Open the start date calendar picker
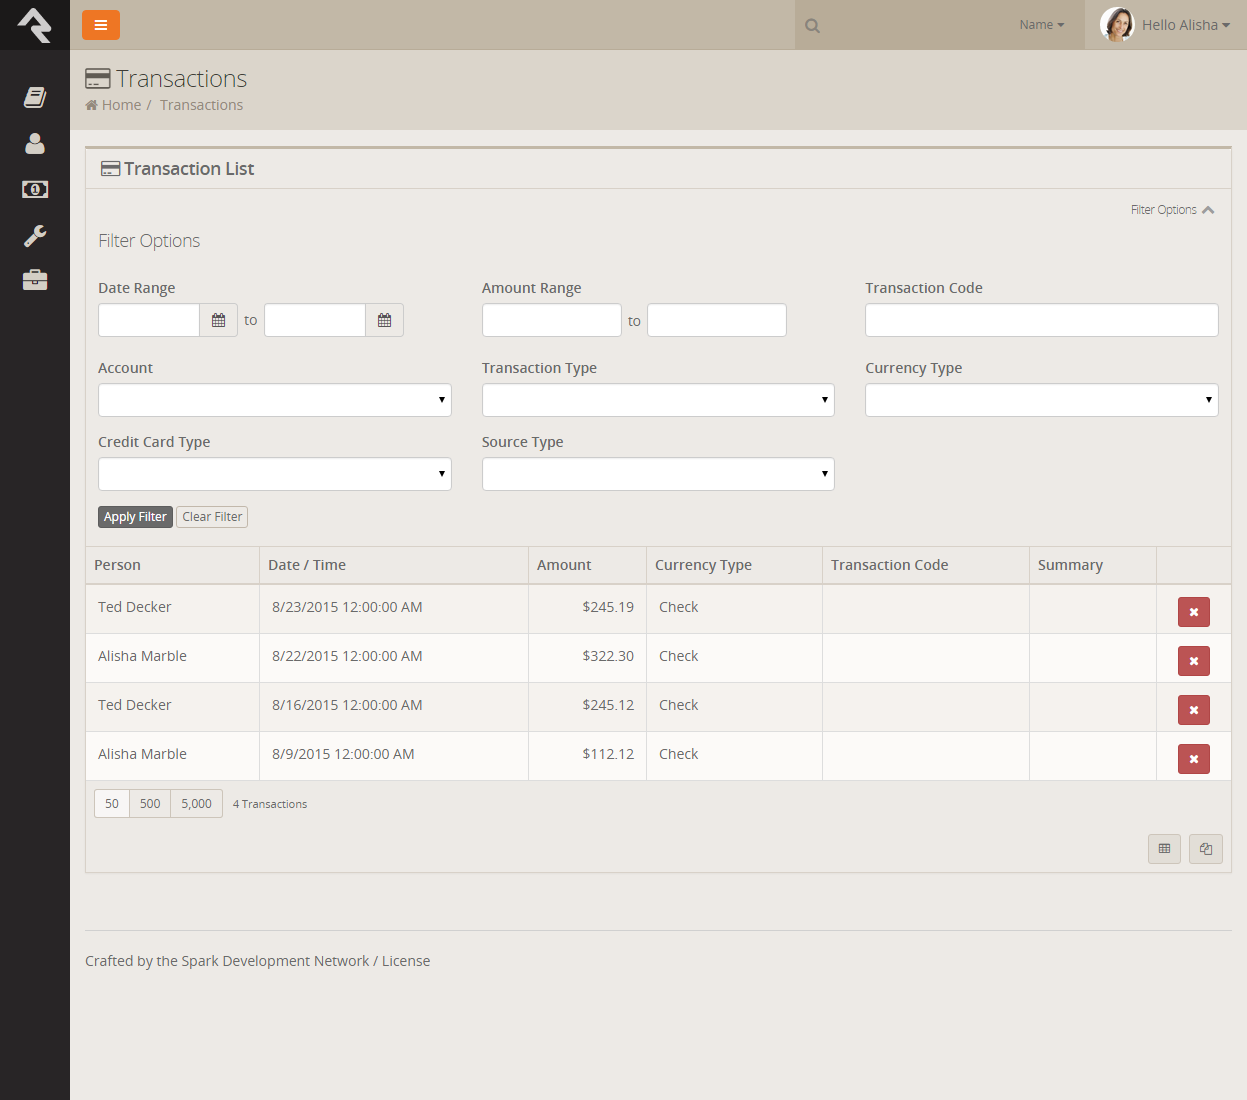 pyautogui.click(x=218, y=320)
